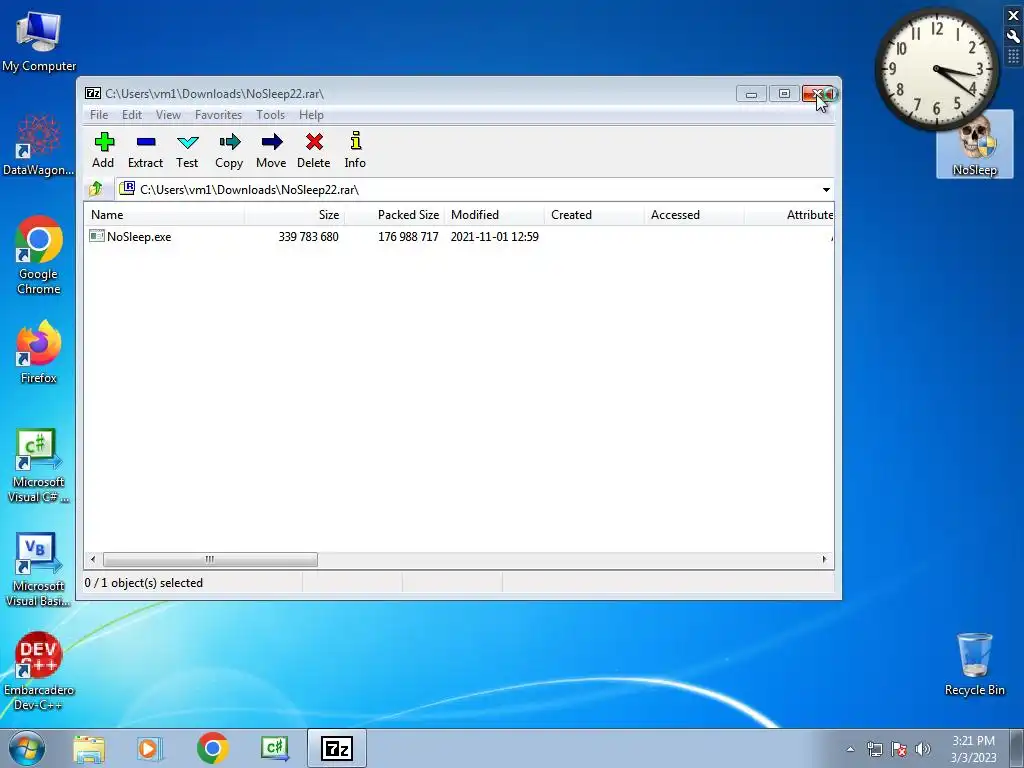1024x768 pixels.
Task: Open Chrome from the taskbar
Action: pyautogui.click(x=212, y=748)
